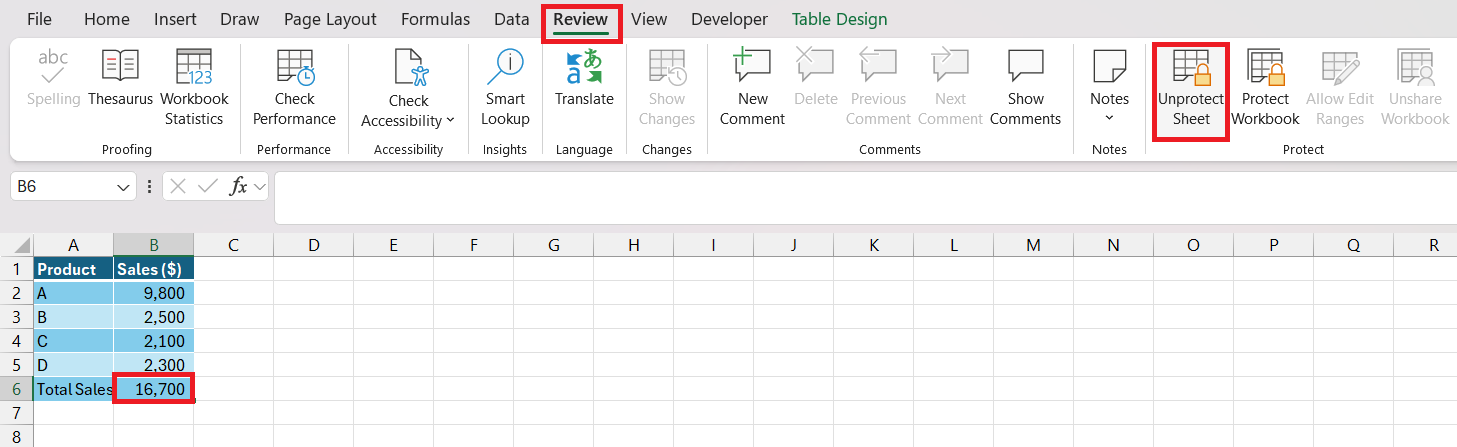Select column header M
Screen dimensions: 1457x447
click(x=1033, y=245)
